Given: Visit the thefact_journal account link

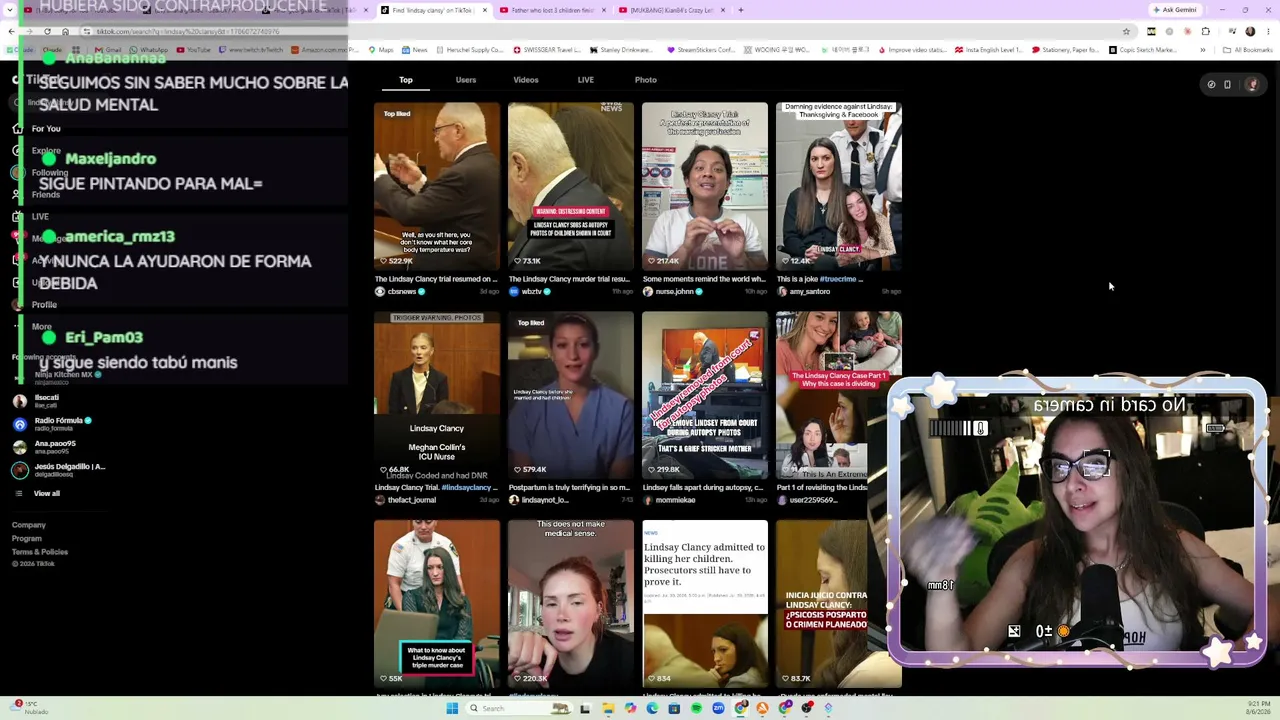Looking at the screenshot, I should pyautogui.click(x=406, y=500).
